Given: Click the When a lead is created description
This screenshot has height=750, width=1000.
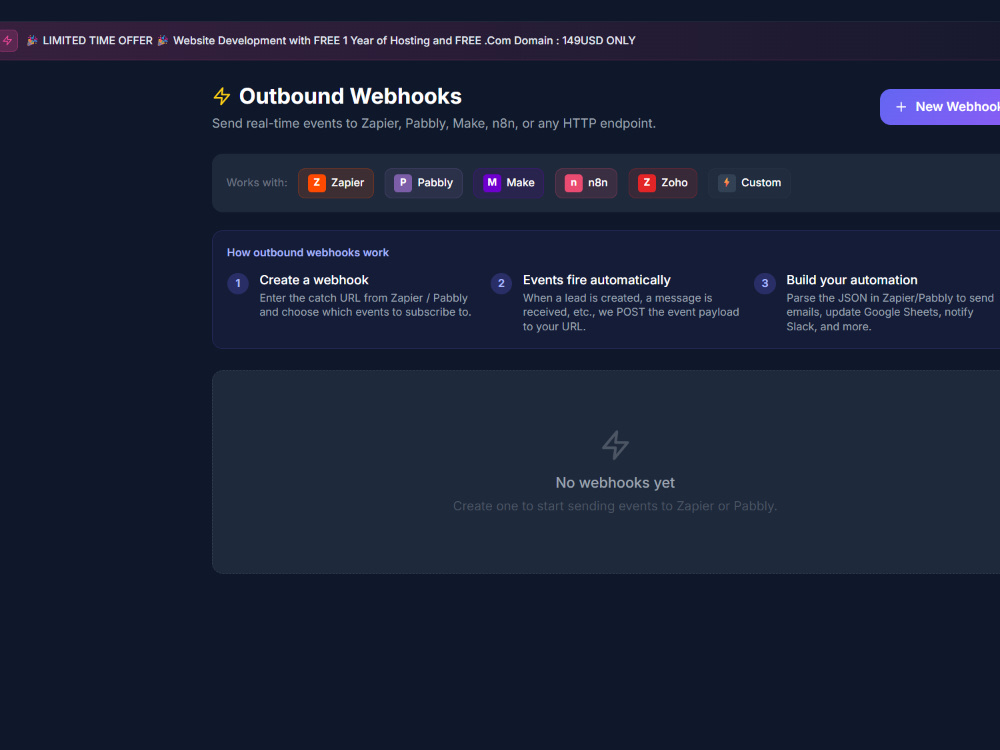Looking at the screenshot, I should tap(631, 312).
